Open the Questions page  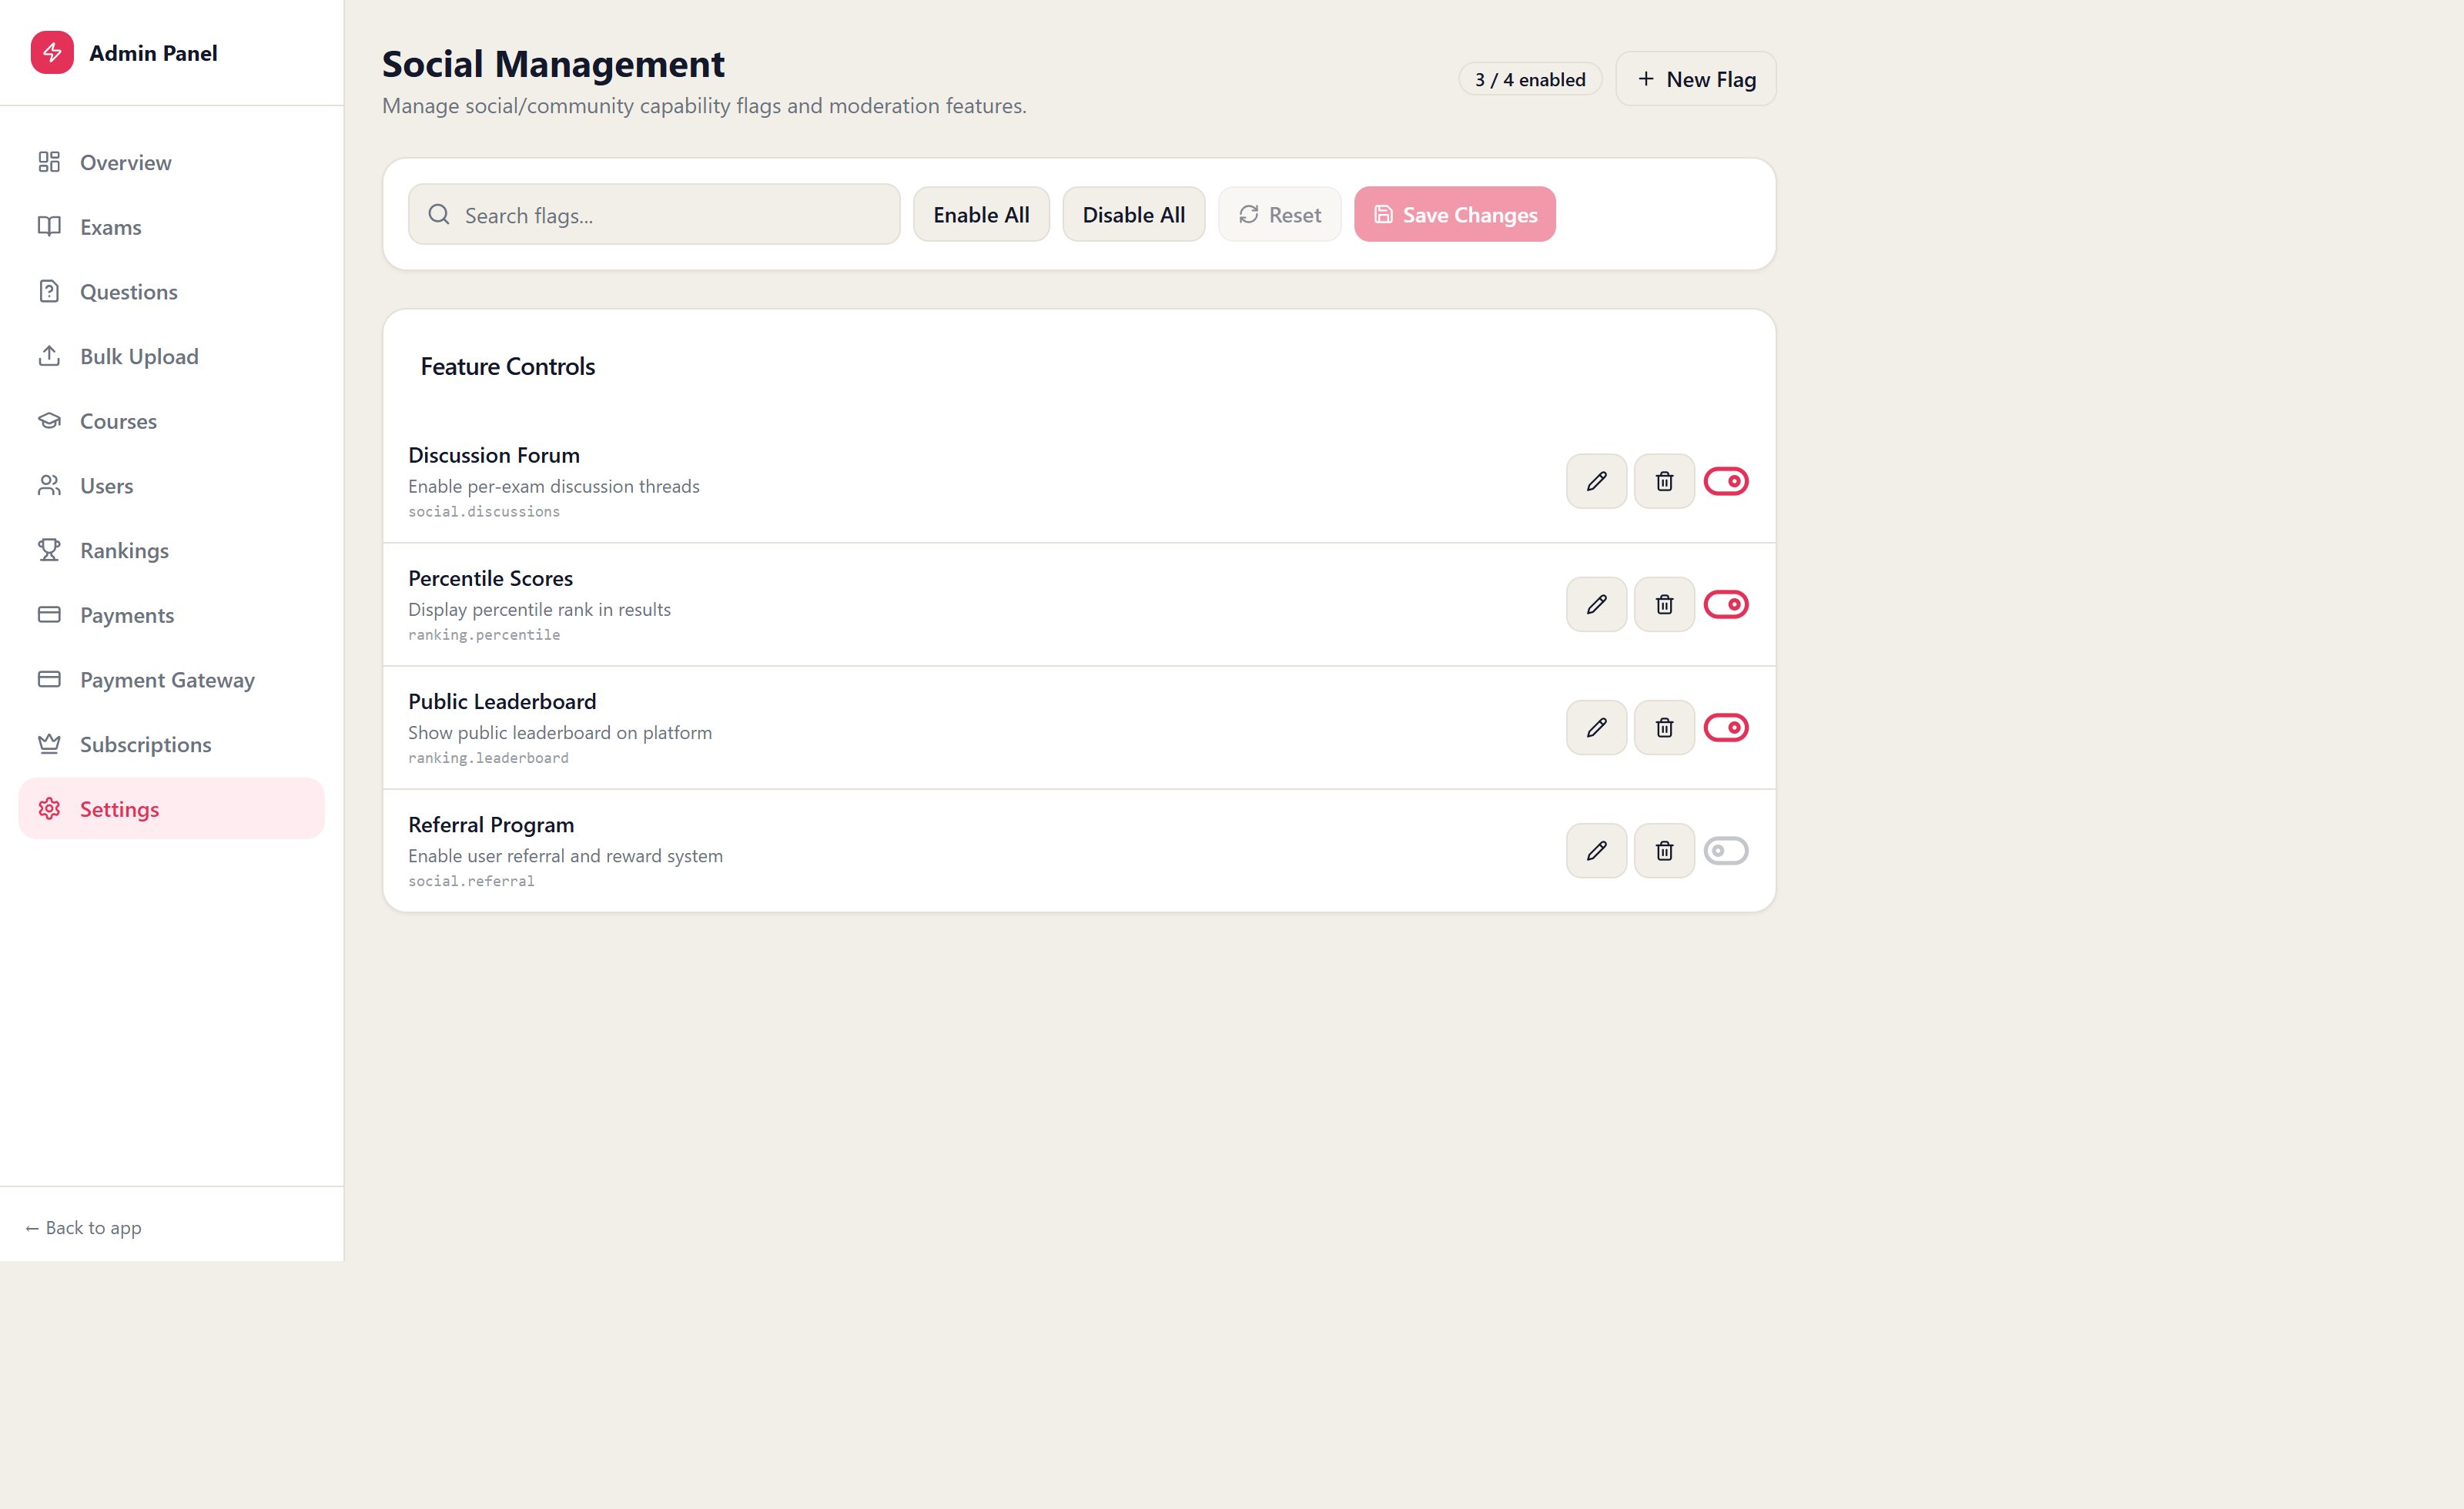point(171,291)
